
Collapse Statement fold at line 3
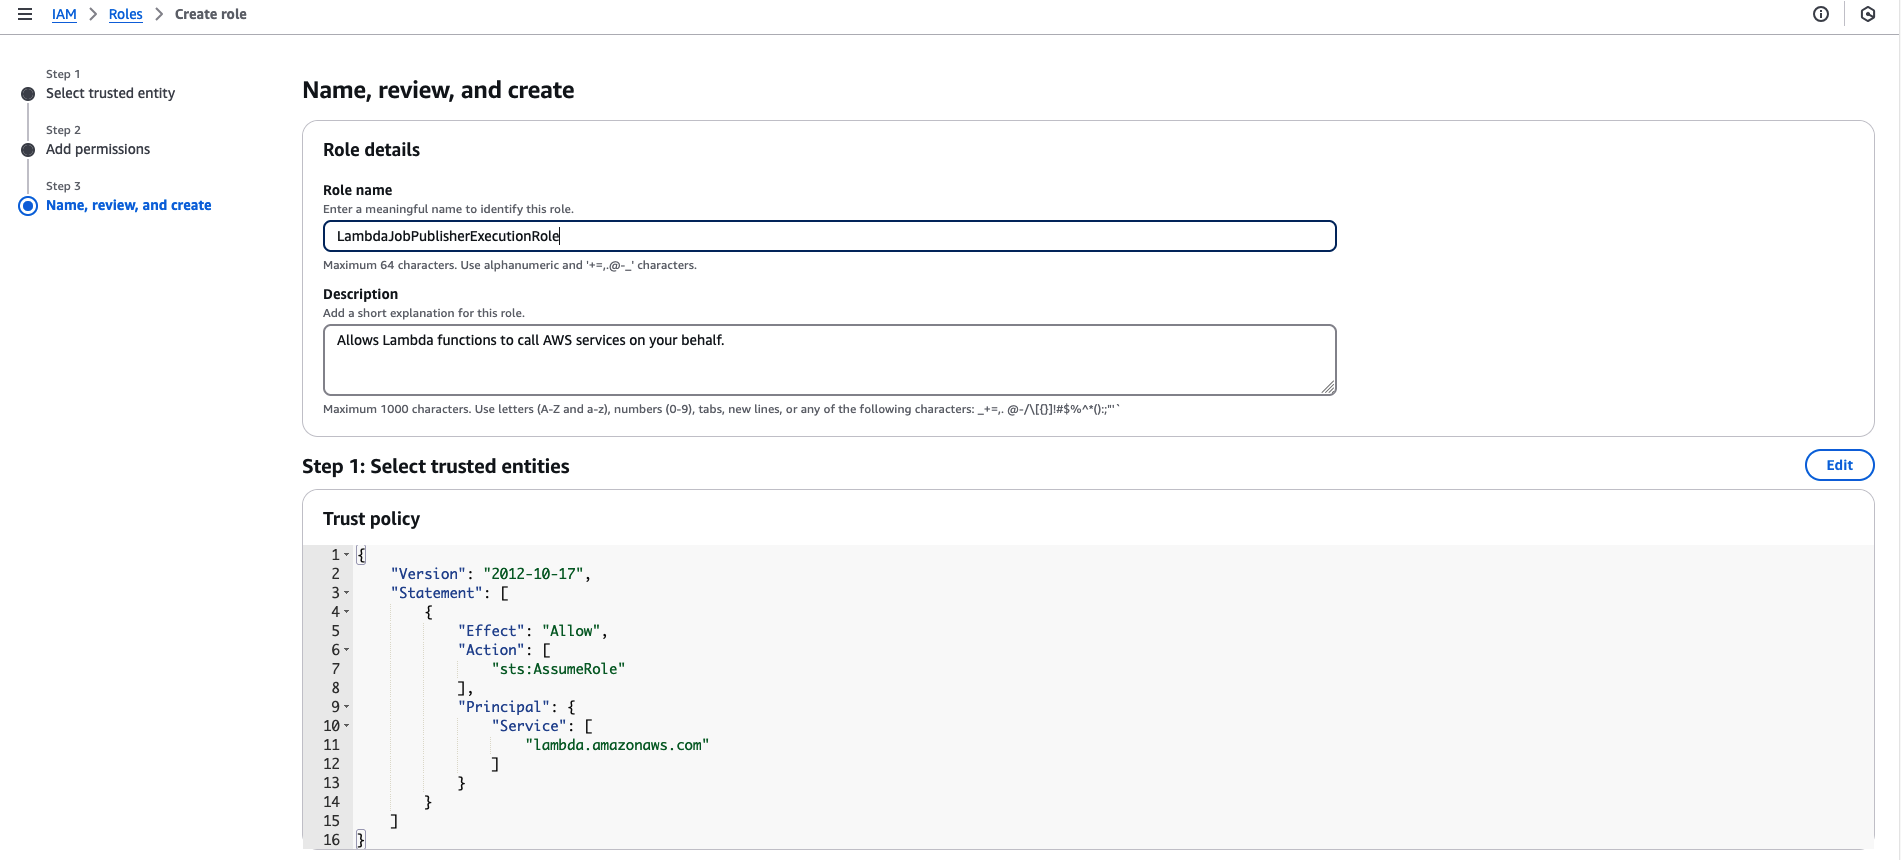click(347, 593)
